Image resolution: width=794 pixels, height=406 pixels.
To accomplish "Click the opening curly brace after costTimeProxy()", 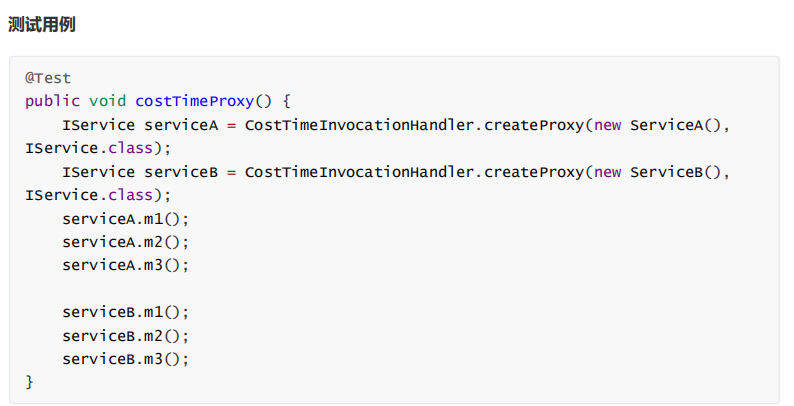I will point(286,101).
